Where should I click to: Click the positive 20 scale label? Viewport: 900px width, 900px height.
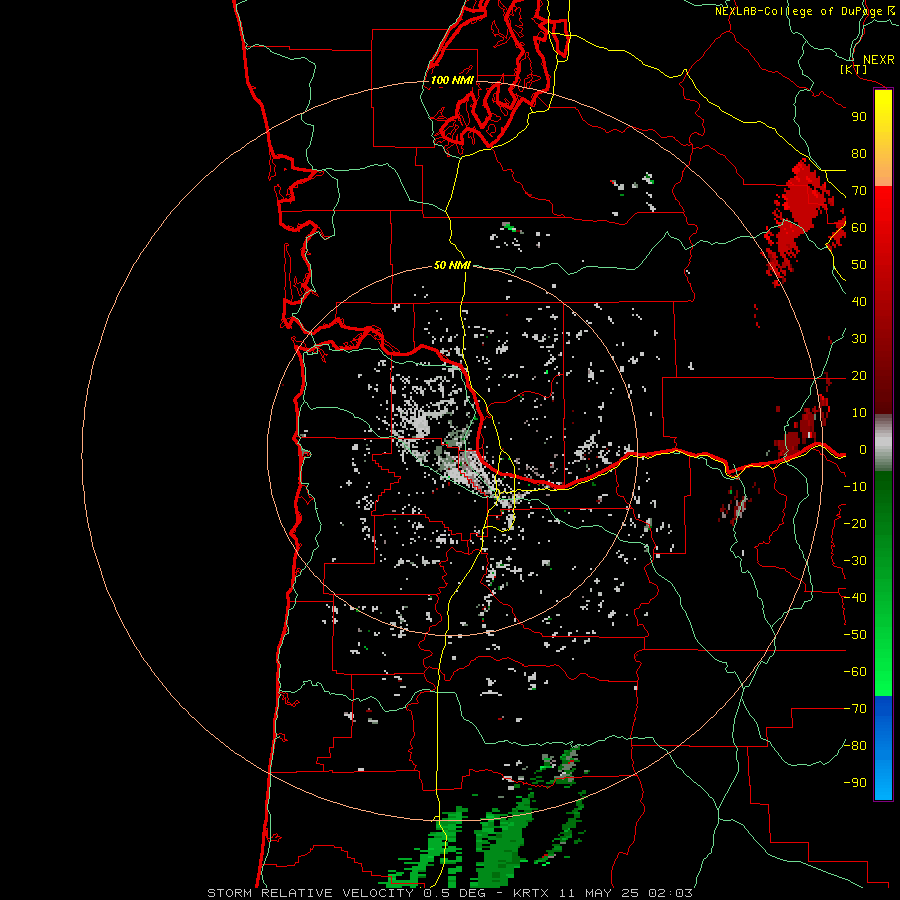pyautogui.click(x=859, y=375)
